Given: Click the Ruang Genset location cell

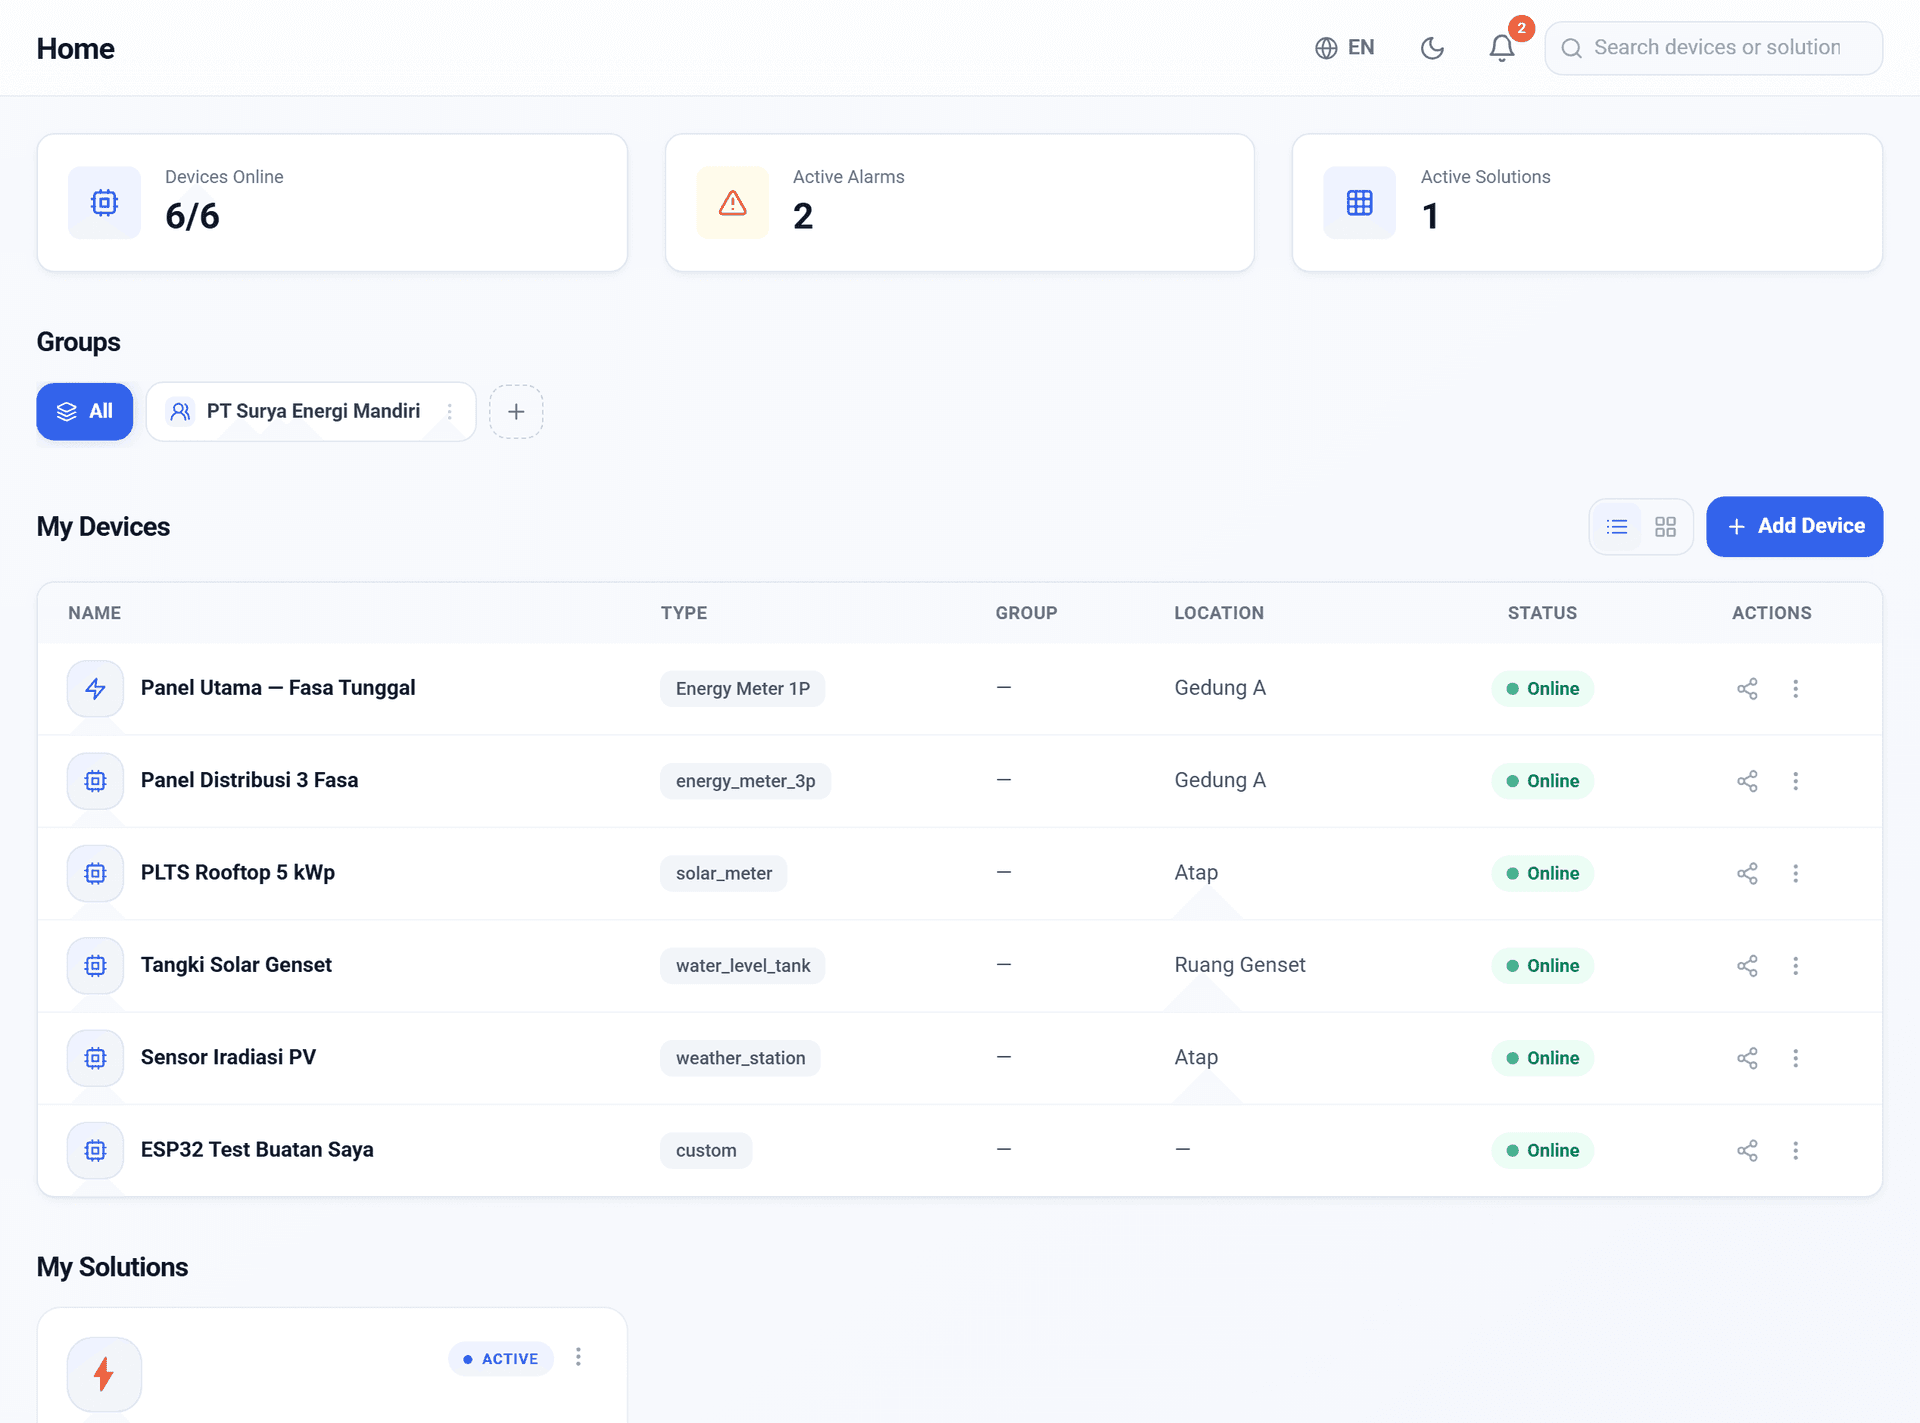Looking at the screenshot, I should tap(1240, 965).
